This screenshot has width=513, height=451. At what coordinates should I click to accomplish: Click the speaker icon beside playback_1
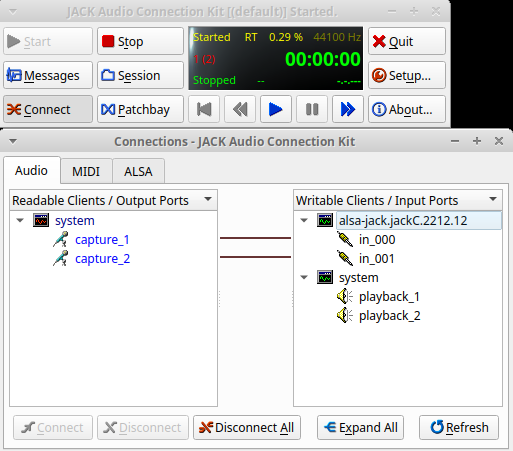tap(345, 296)
